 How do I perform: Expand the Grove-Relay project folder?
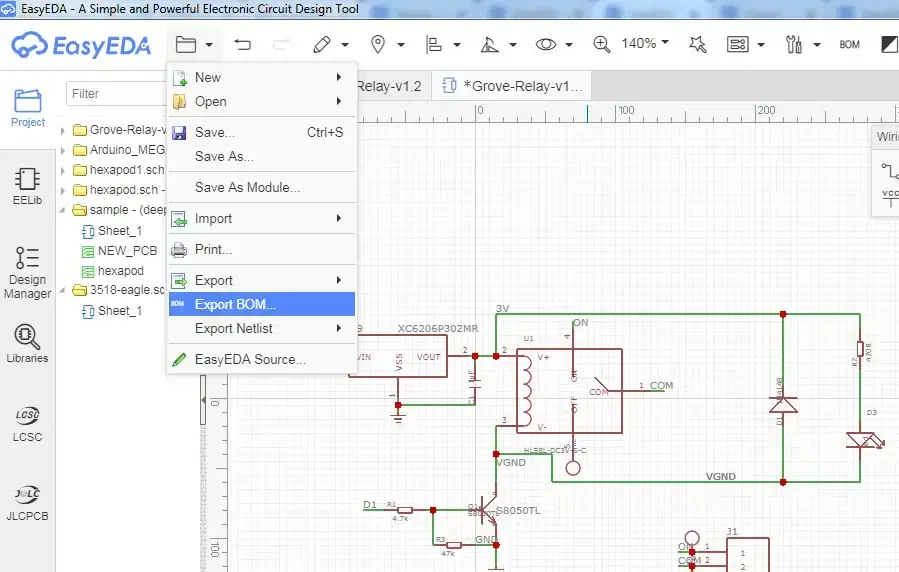(62, 131)
